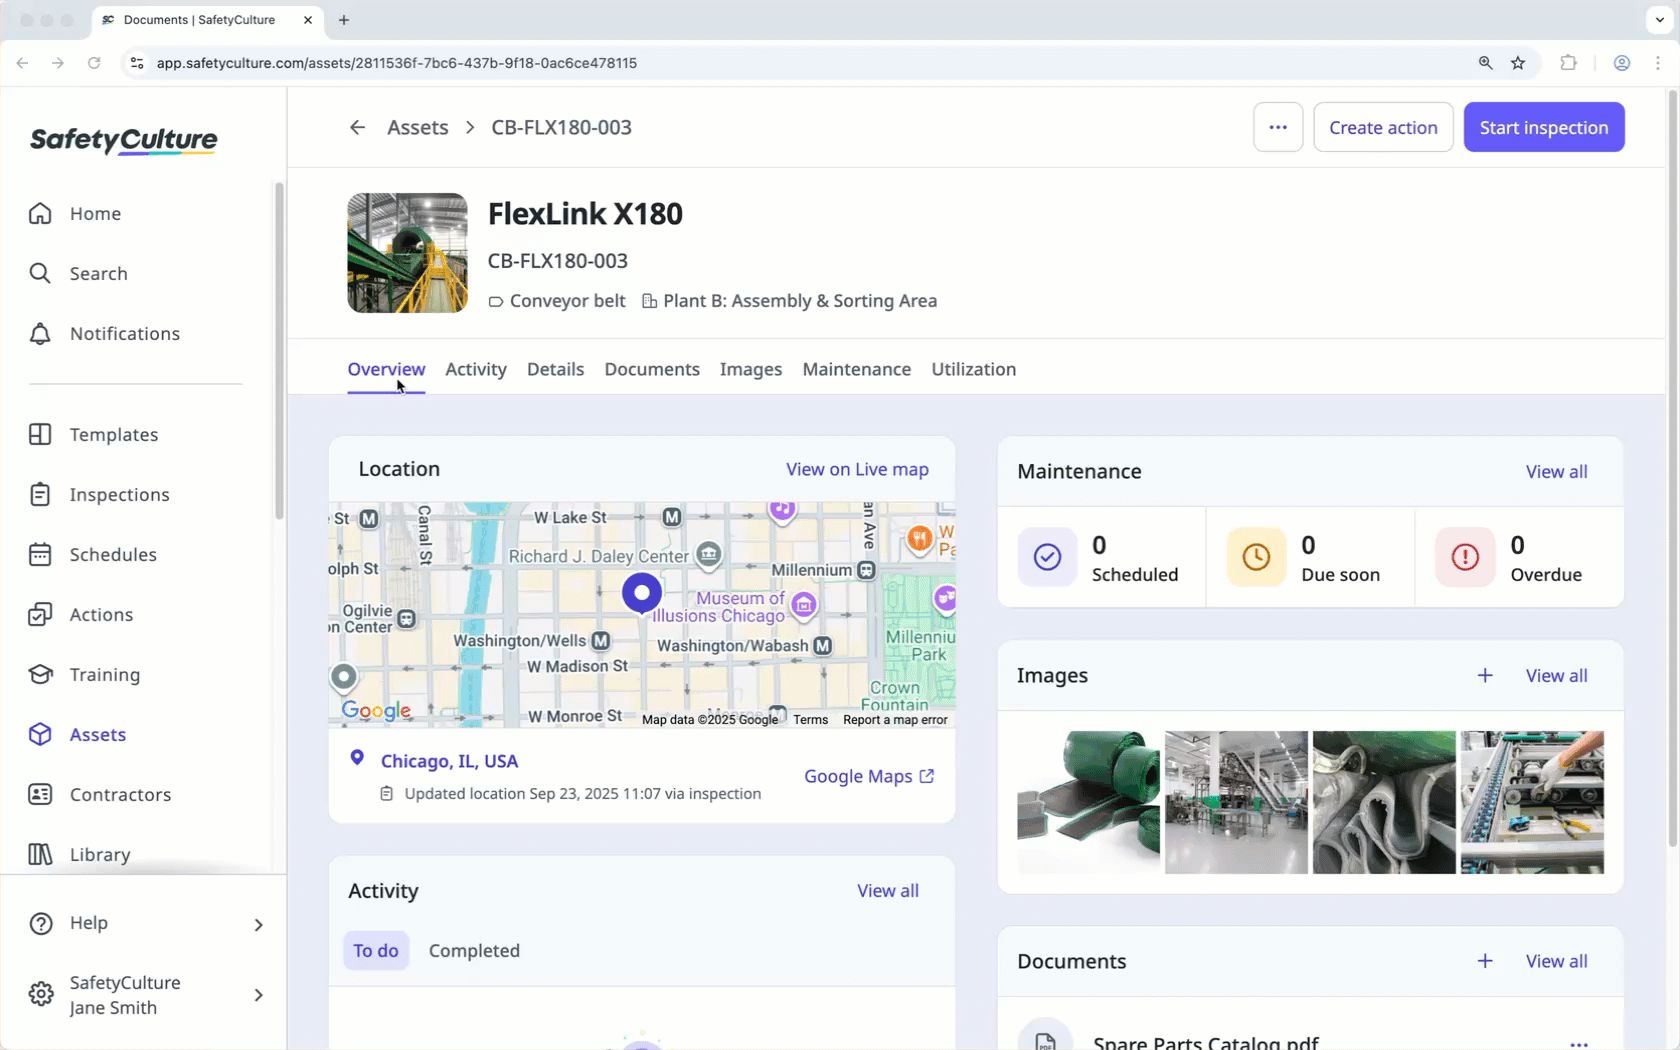
Task: Click the FlexLink X180 asset photo
Action: pos(407,253)
